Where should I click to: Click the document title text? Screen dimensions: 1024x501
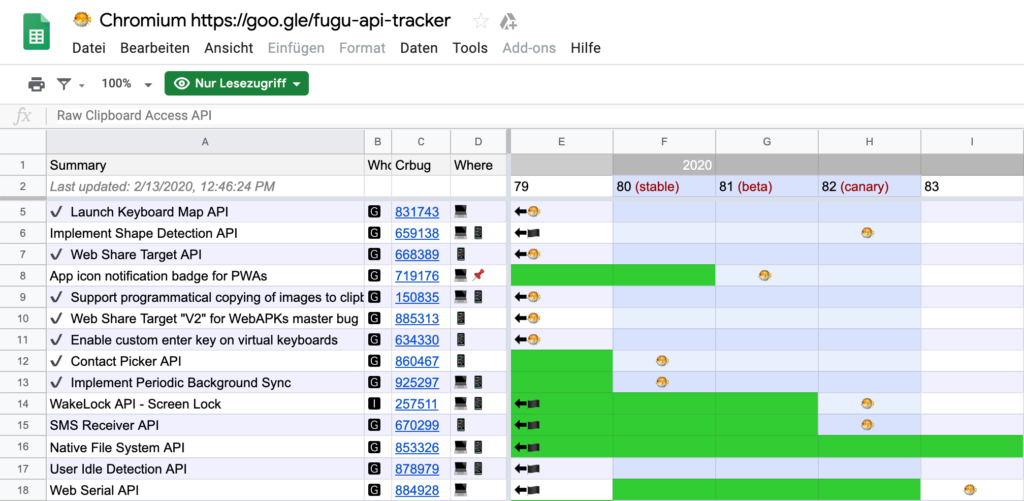[x=275, y=21]
